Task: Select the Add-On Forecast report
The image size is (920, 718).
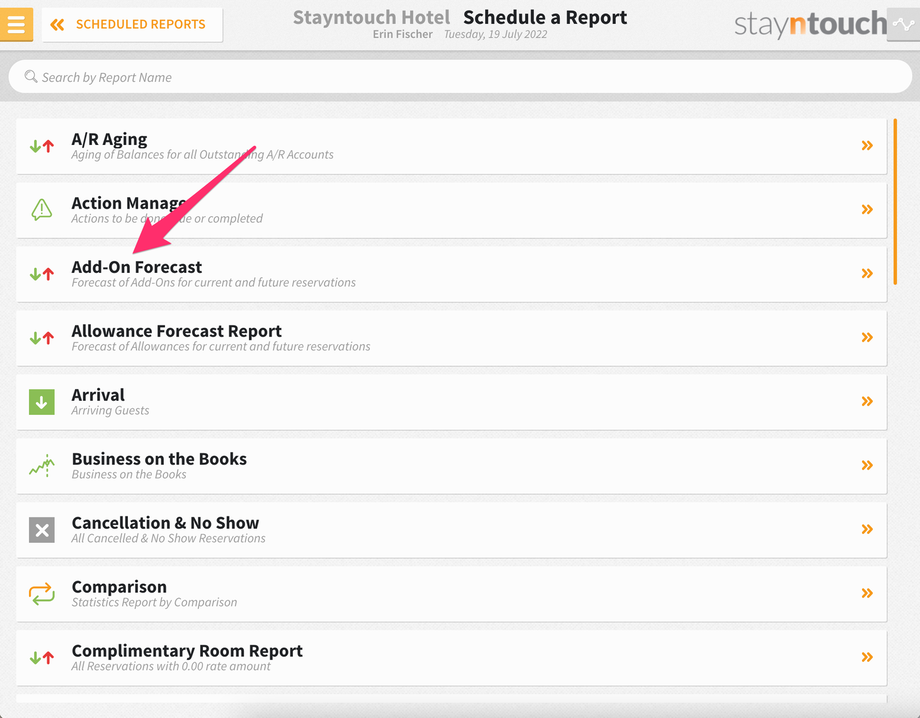Action: pyautogui.click(x=137, y=267)
